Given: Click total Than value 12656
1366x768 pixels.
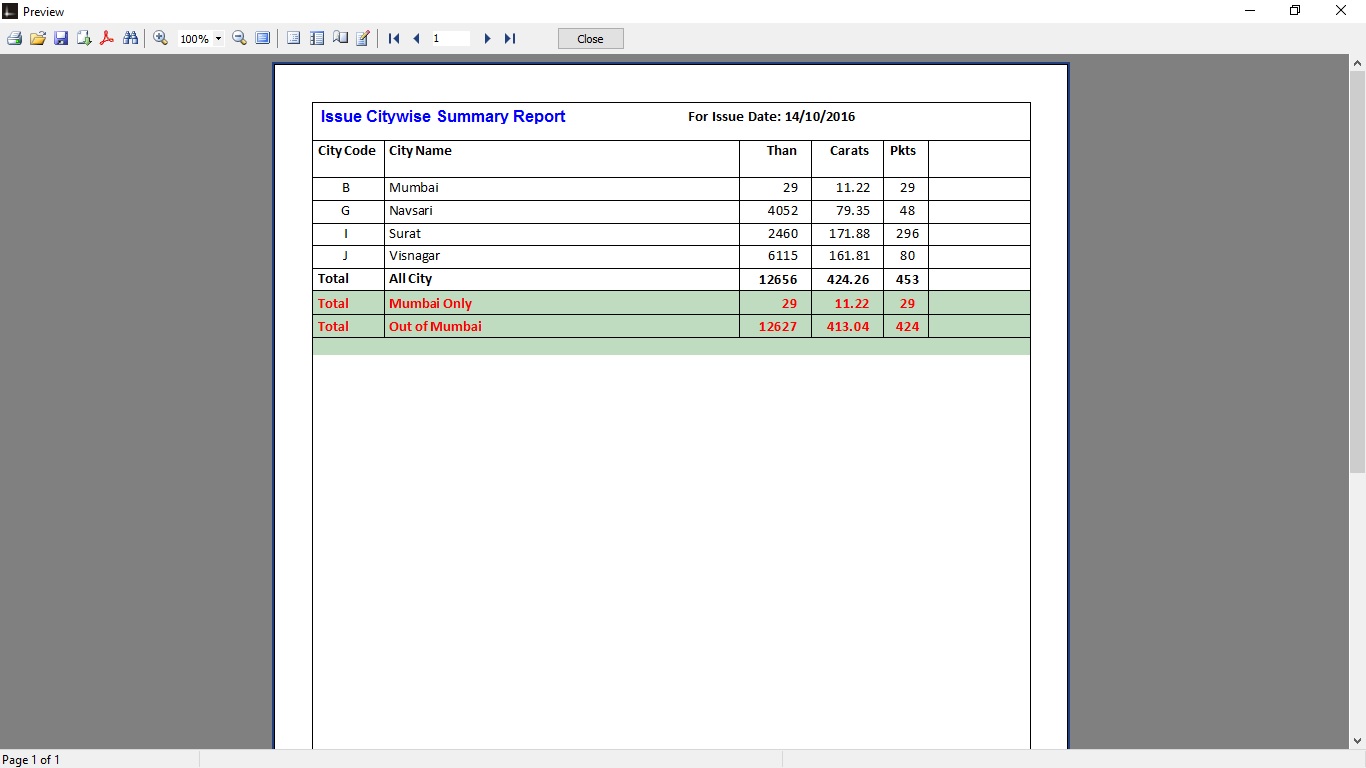Looking at the screenshot, I should (778, 280).
